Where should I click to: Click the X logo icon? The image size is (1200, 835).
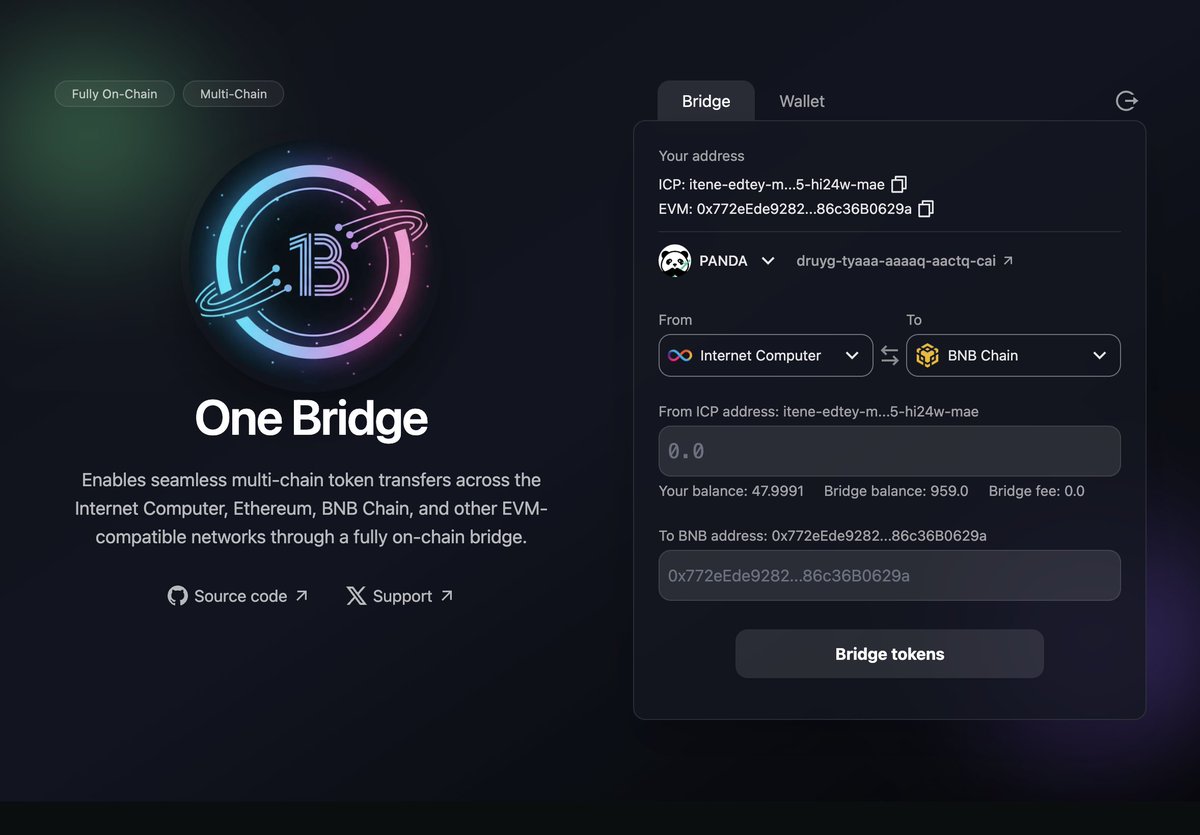[x=356, y=596]
